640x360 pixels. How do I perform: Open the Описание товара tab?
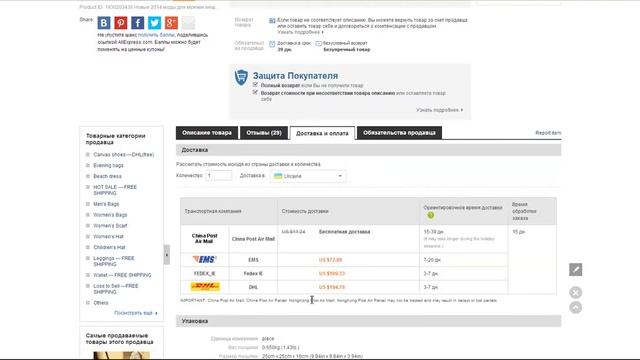pyautogui.click(x=207, y=133)
